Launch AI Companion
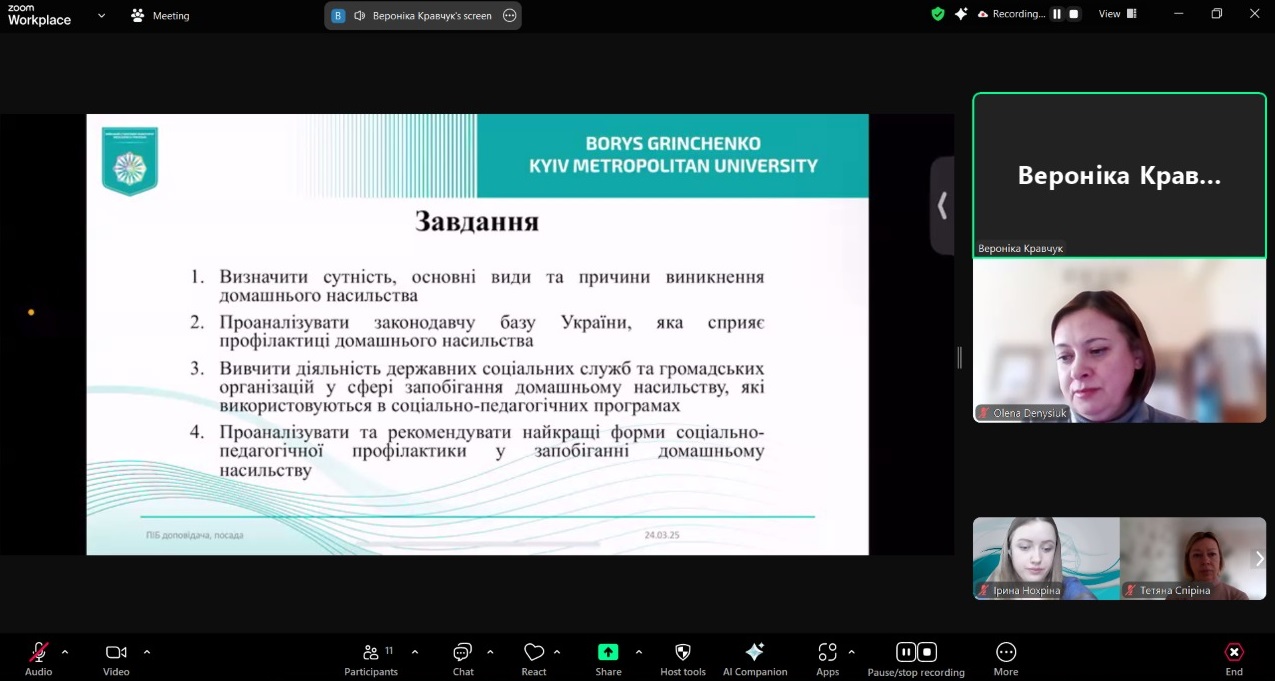This screenshot has width=1275, height=681. click(755, 657)
